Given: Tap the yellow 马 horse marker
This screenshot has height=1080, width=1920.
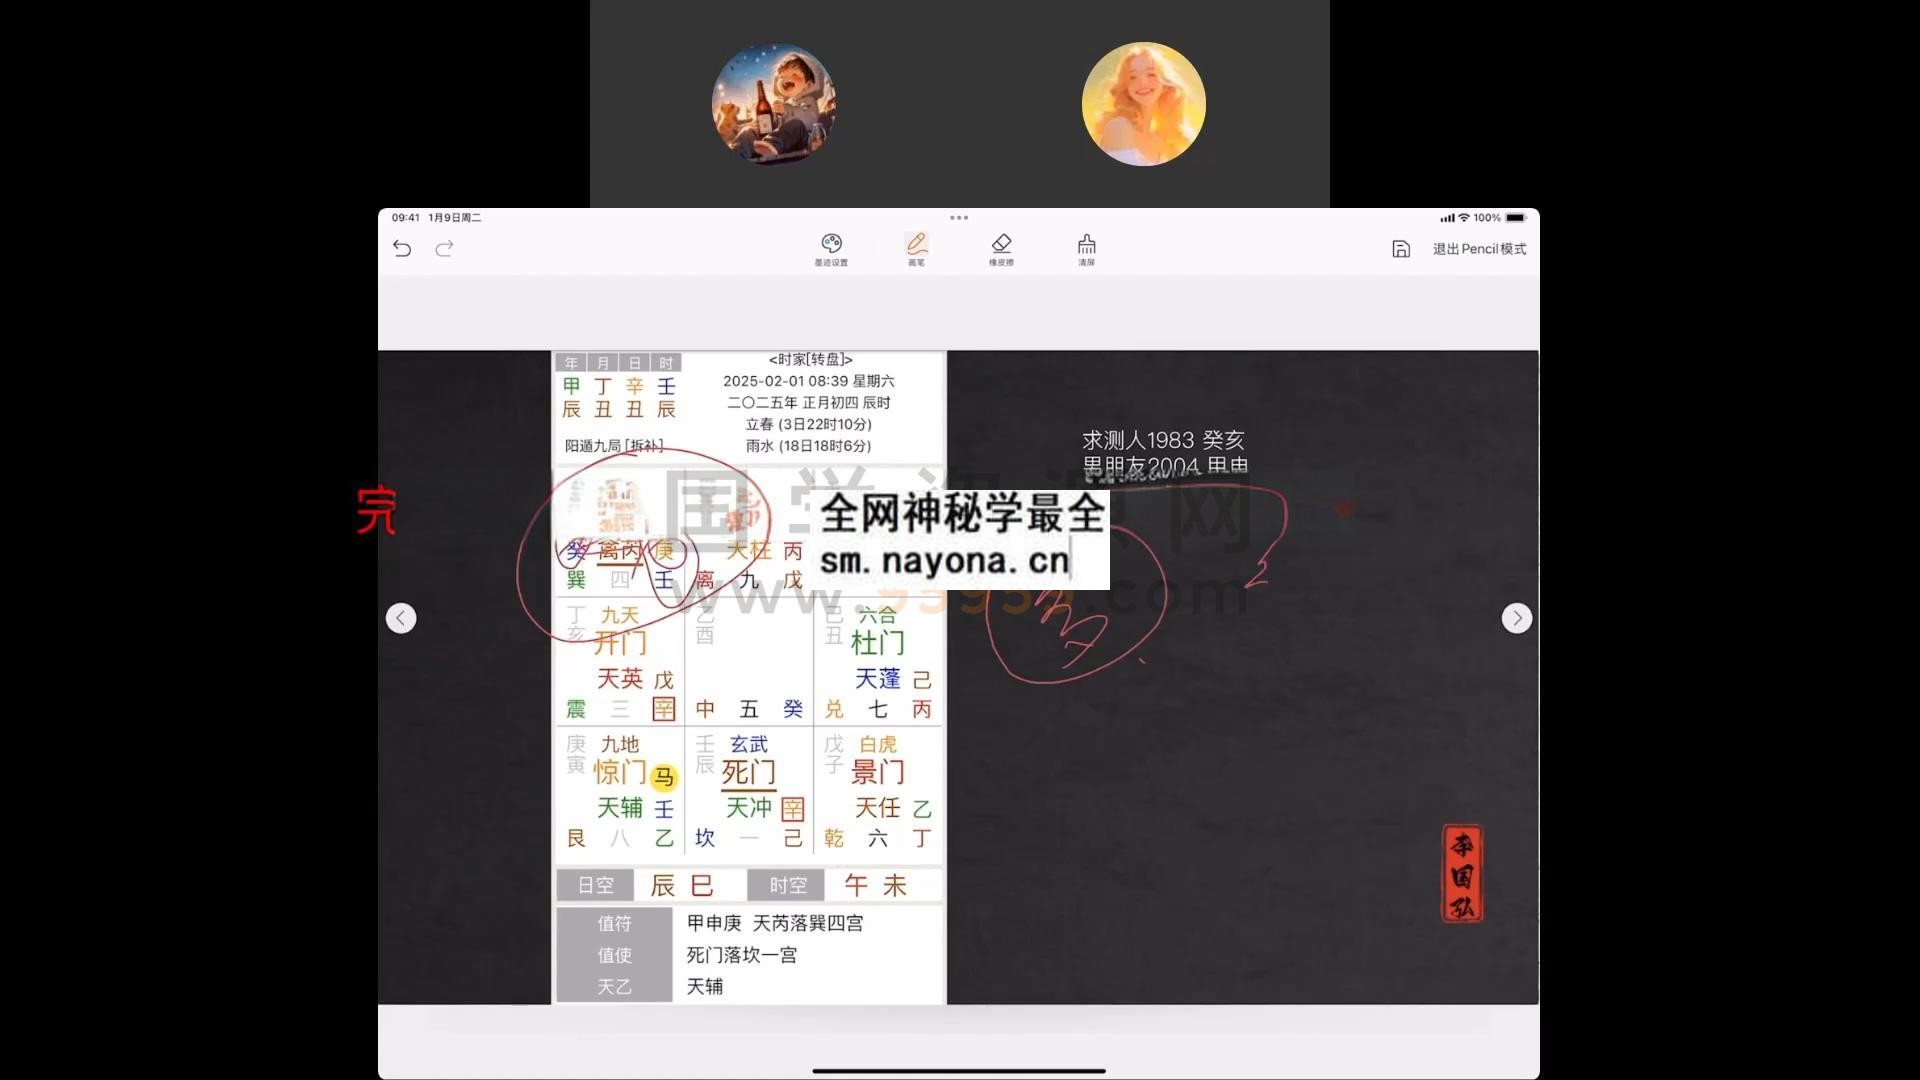Looking at the screenshot, I should [x=664, y=777].
